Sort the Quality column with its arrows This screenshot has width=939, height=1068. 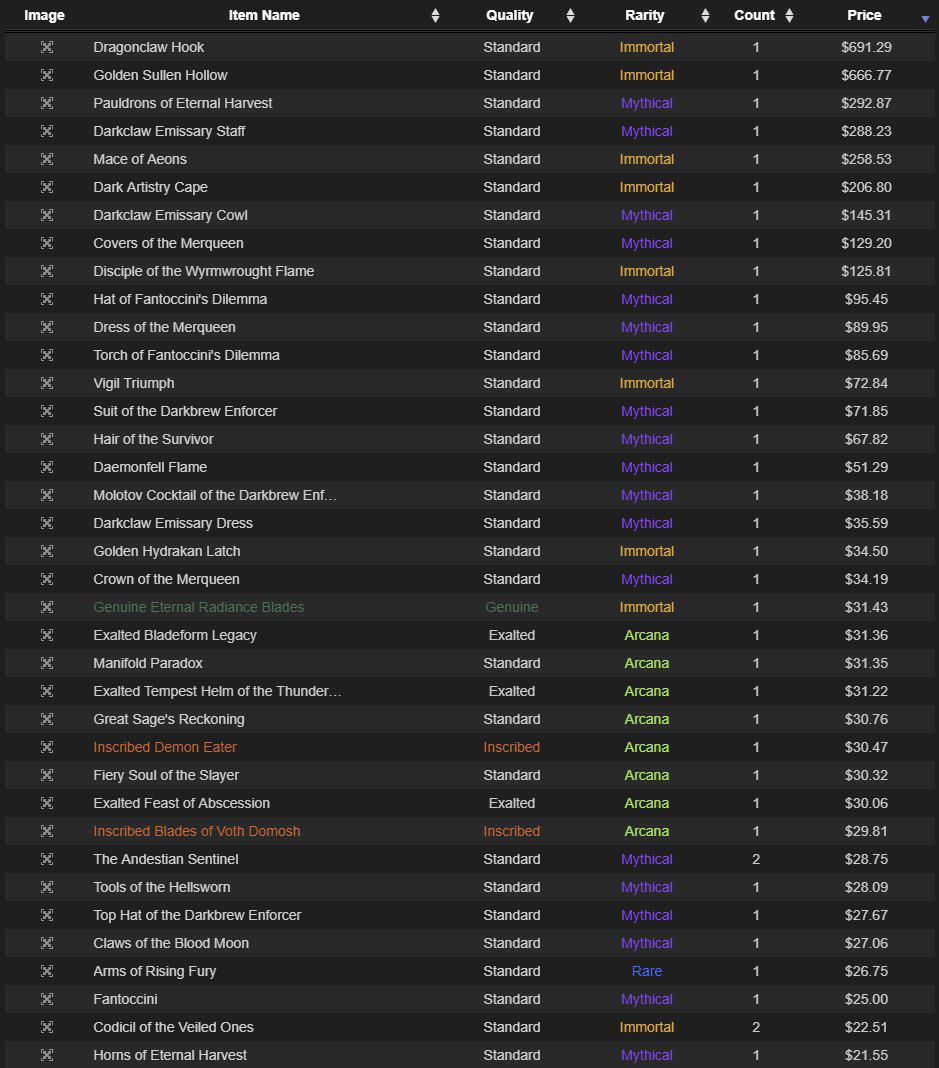[570, 16]
